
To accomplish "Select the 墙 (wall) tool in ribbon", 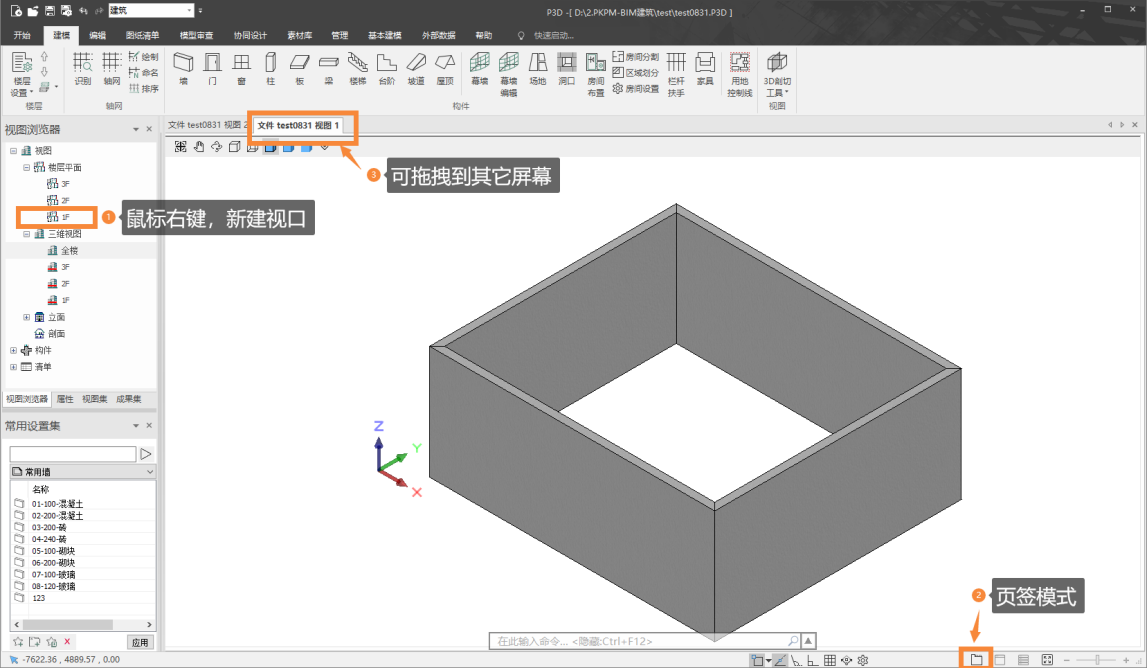I will click(x=183, y=68).
